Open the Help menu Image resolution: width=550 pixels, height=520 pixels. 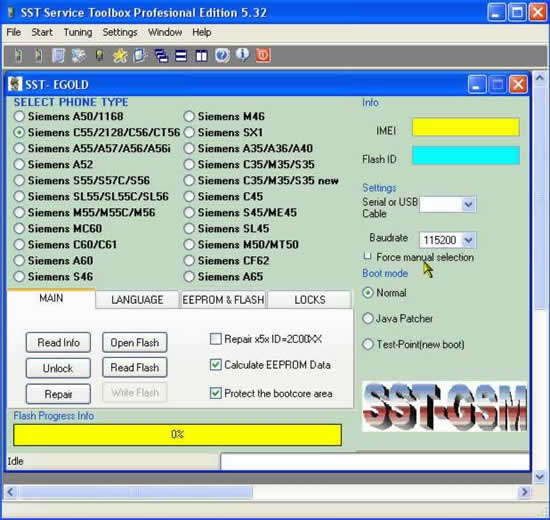202,32
